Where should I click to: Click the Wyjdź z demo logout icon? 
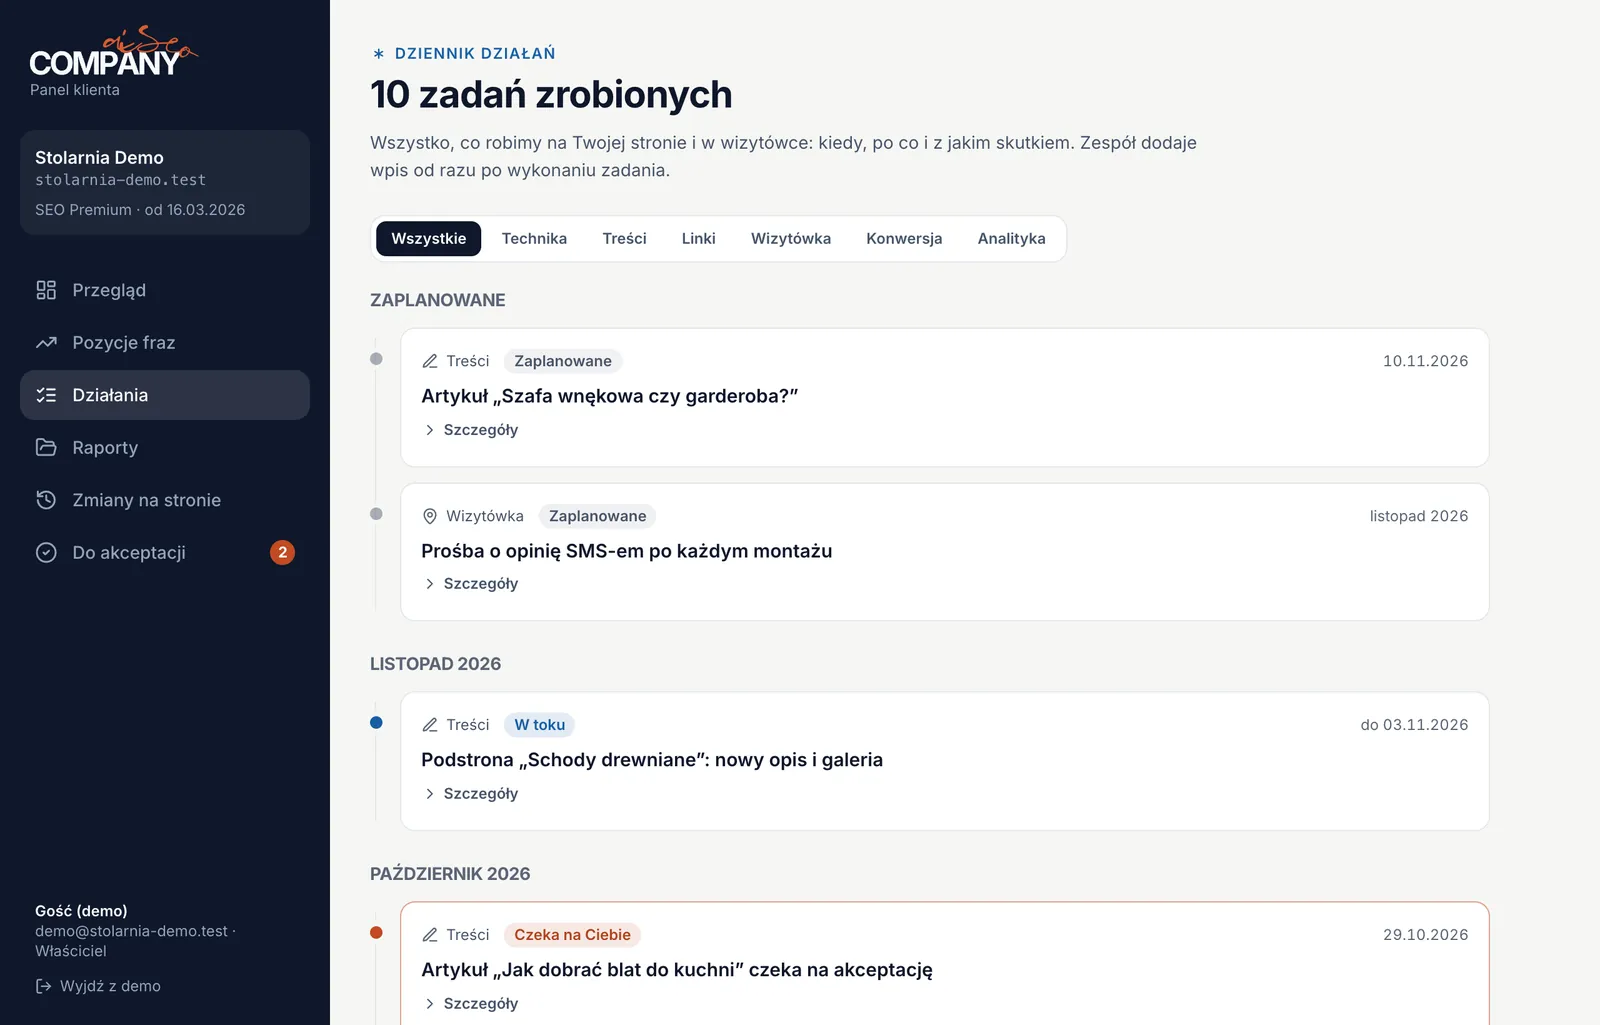(43, 986)
